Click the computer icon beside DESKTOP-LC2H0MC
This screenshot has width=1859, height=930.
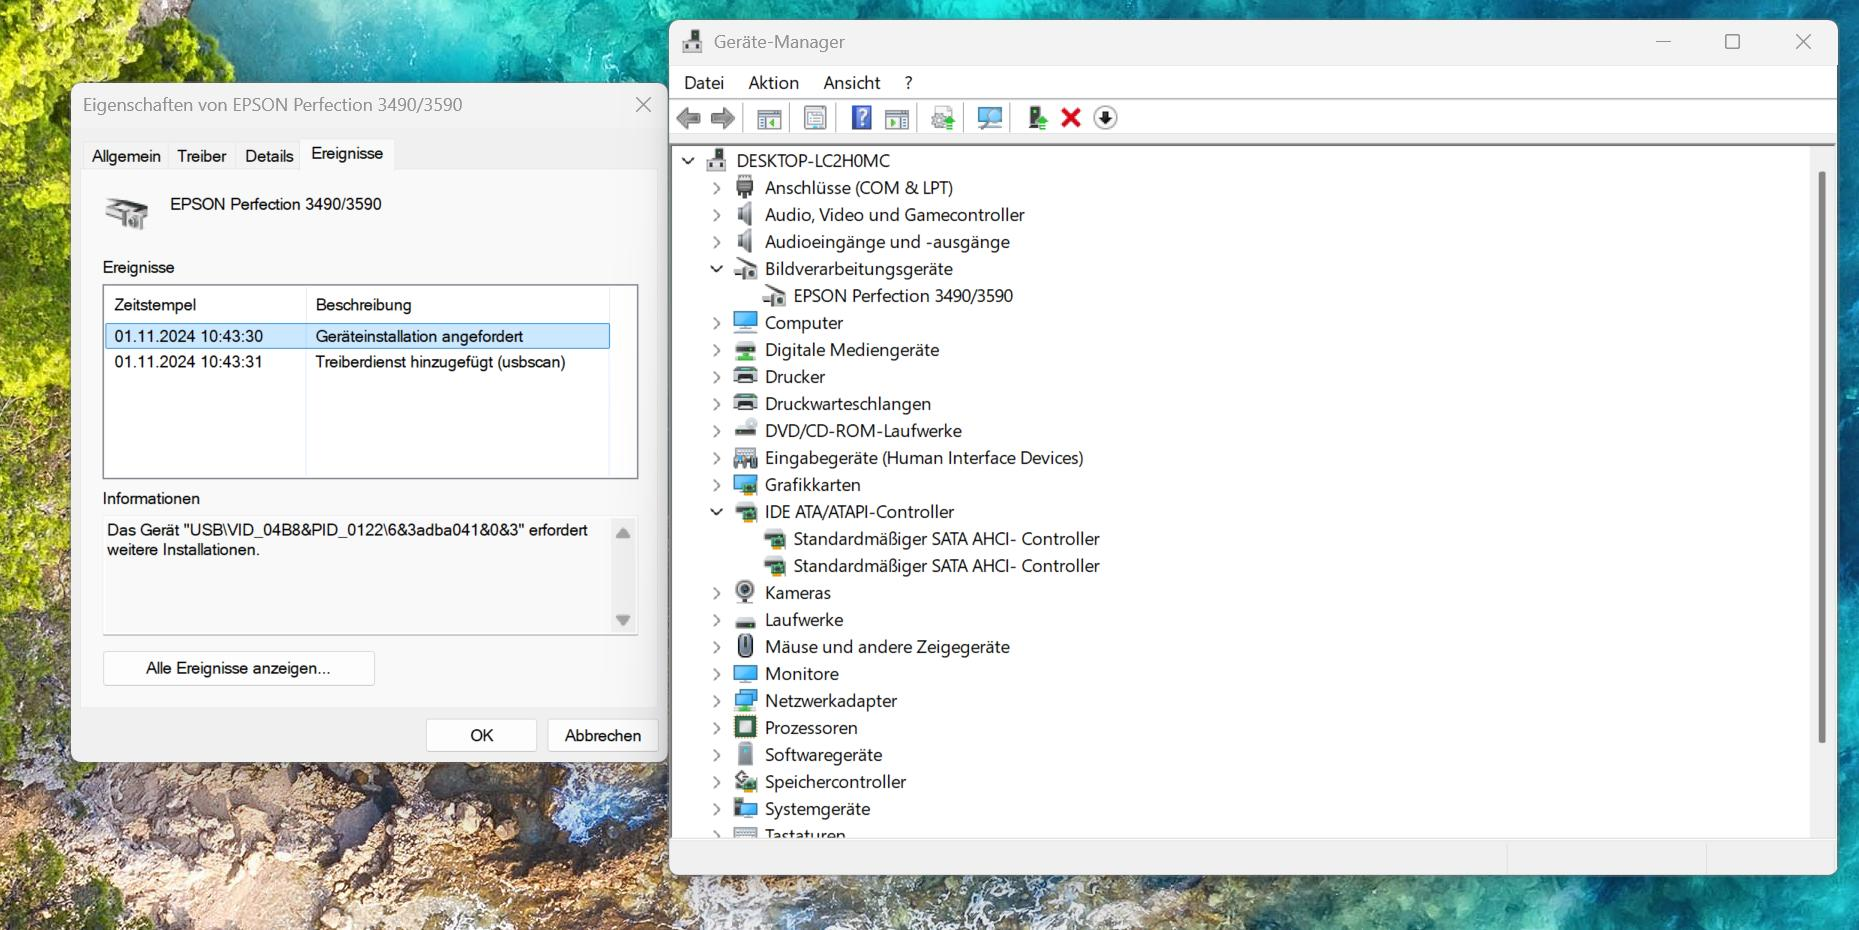[716, 160]
